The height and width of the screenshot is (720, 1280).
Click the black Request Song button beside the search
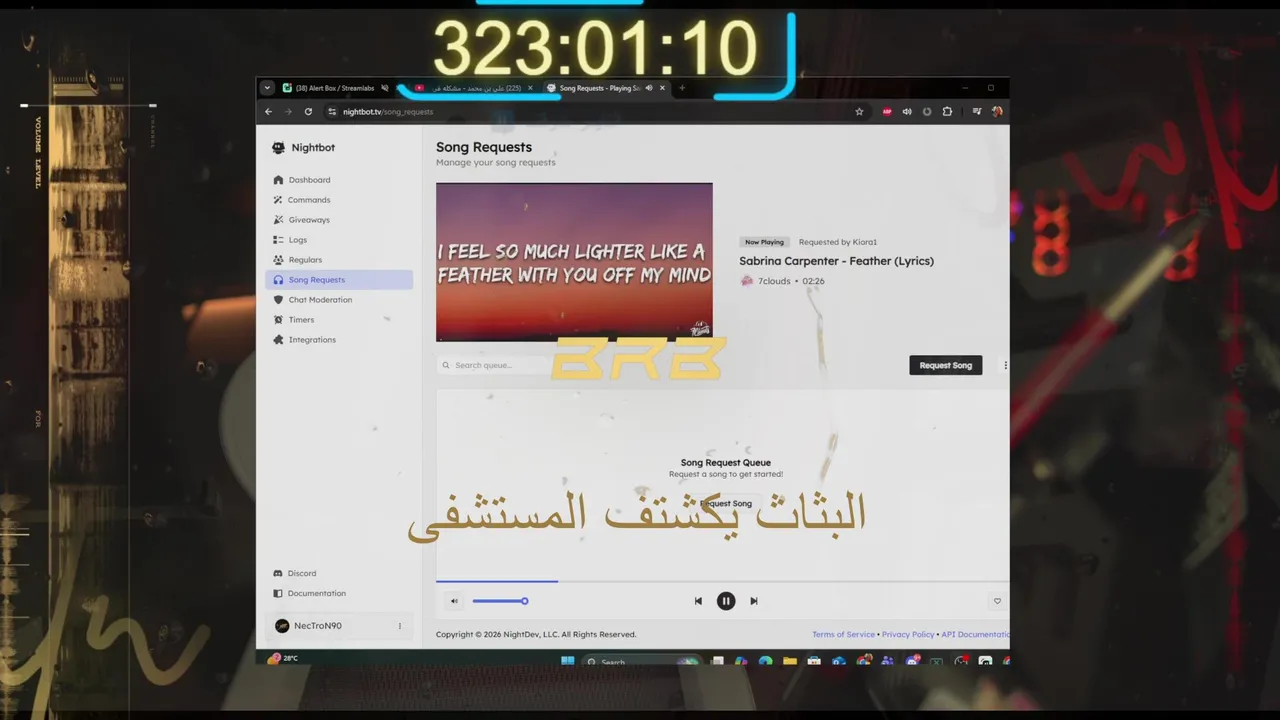click(x=946, y=365)
